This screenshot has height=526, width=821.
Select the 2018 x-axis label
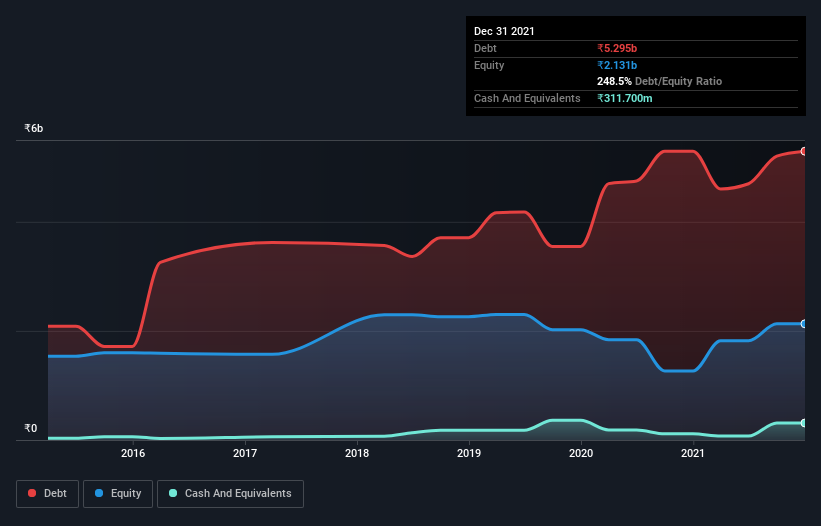click(x=357, y=453)
